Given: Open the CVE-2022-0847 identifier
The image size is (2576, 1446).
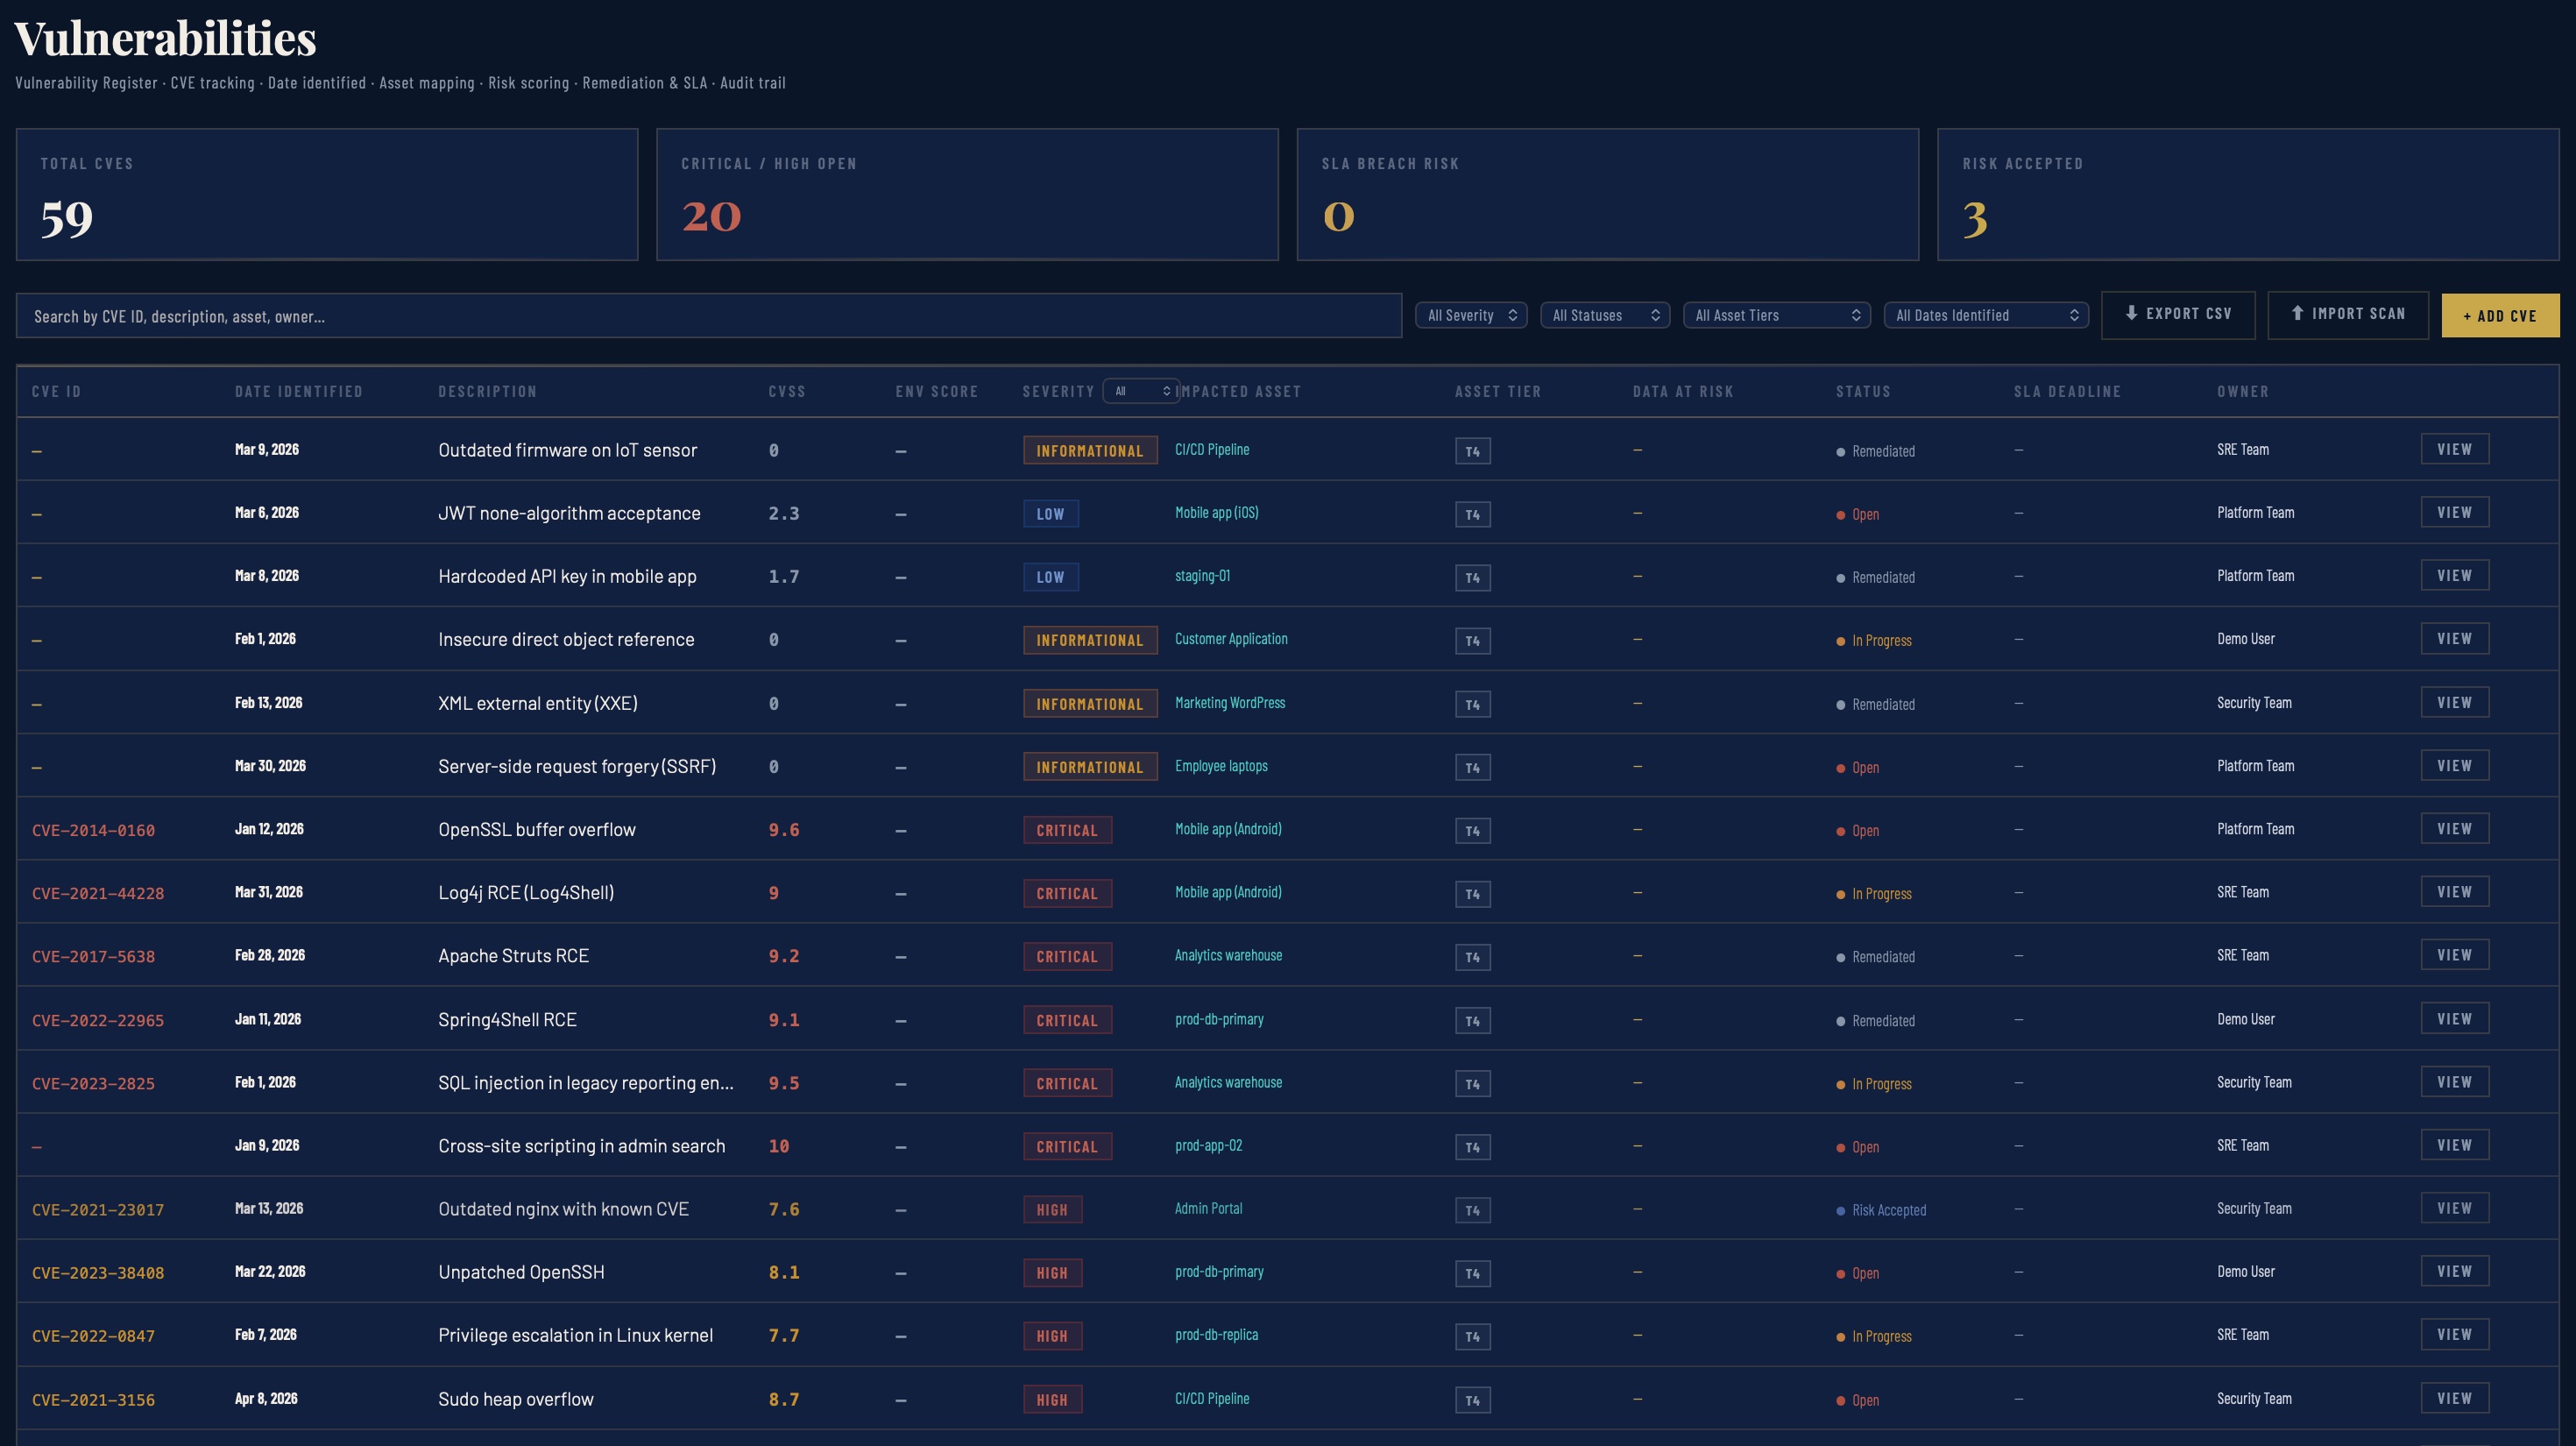Looking at the screenshot, I should 93,1335.
